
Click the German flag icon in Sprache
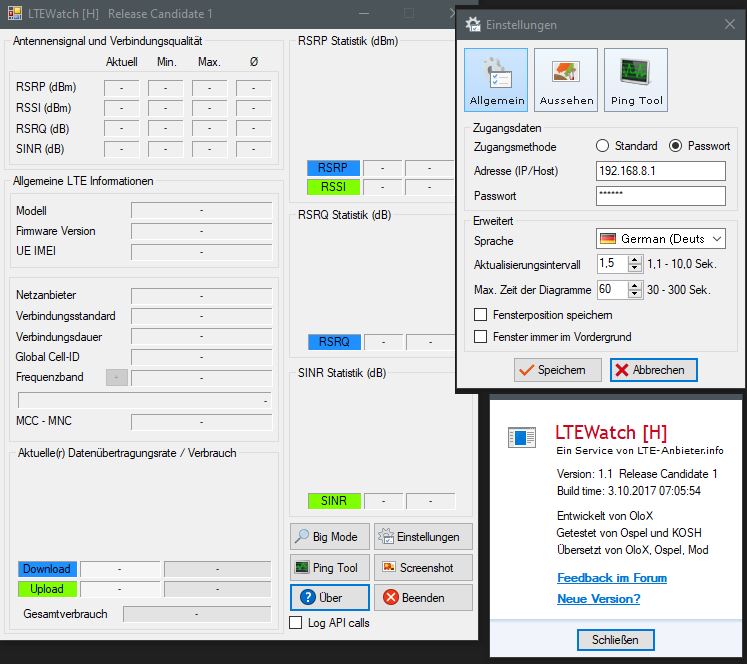[x=608, y=239]
